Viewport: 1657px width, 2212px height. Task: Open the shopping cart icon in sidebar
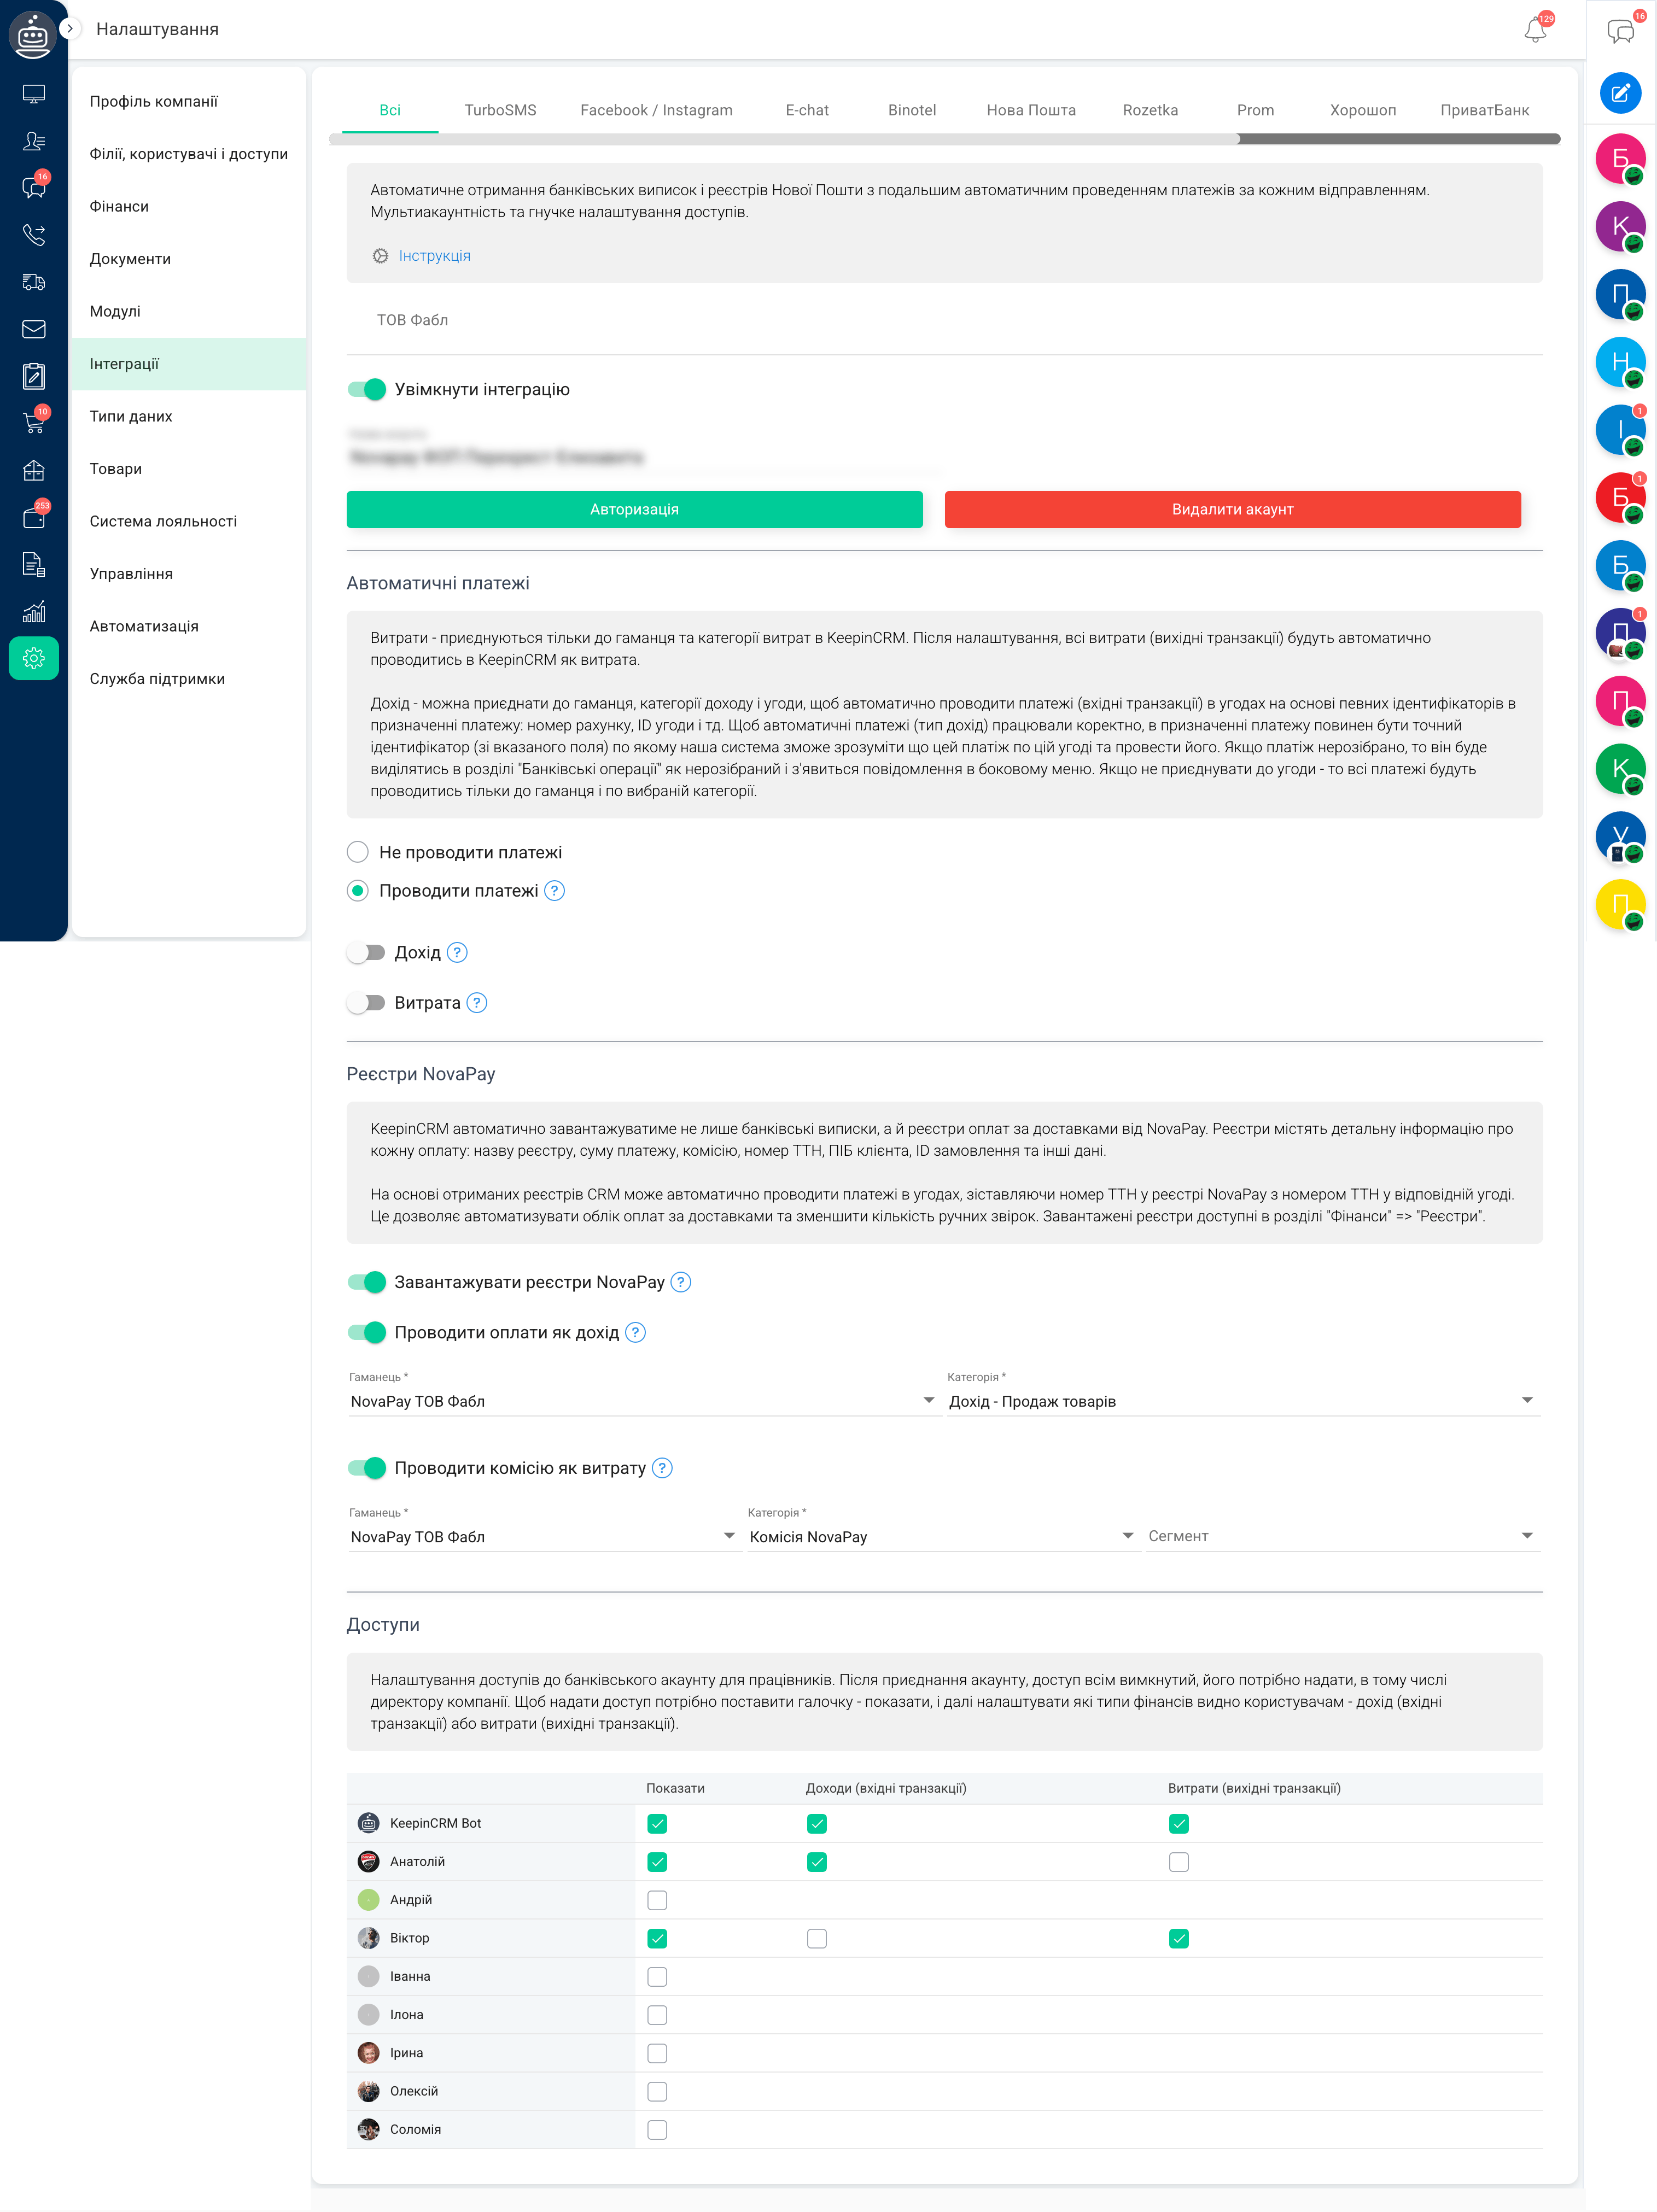click(x=34, y=423)
